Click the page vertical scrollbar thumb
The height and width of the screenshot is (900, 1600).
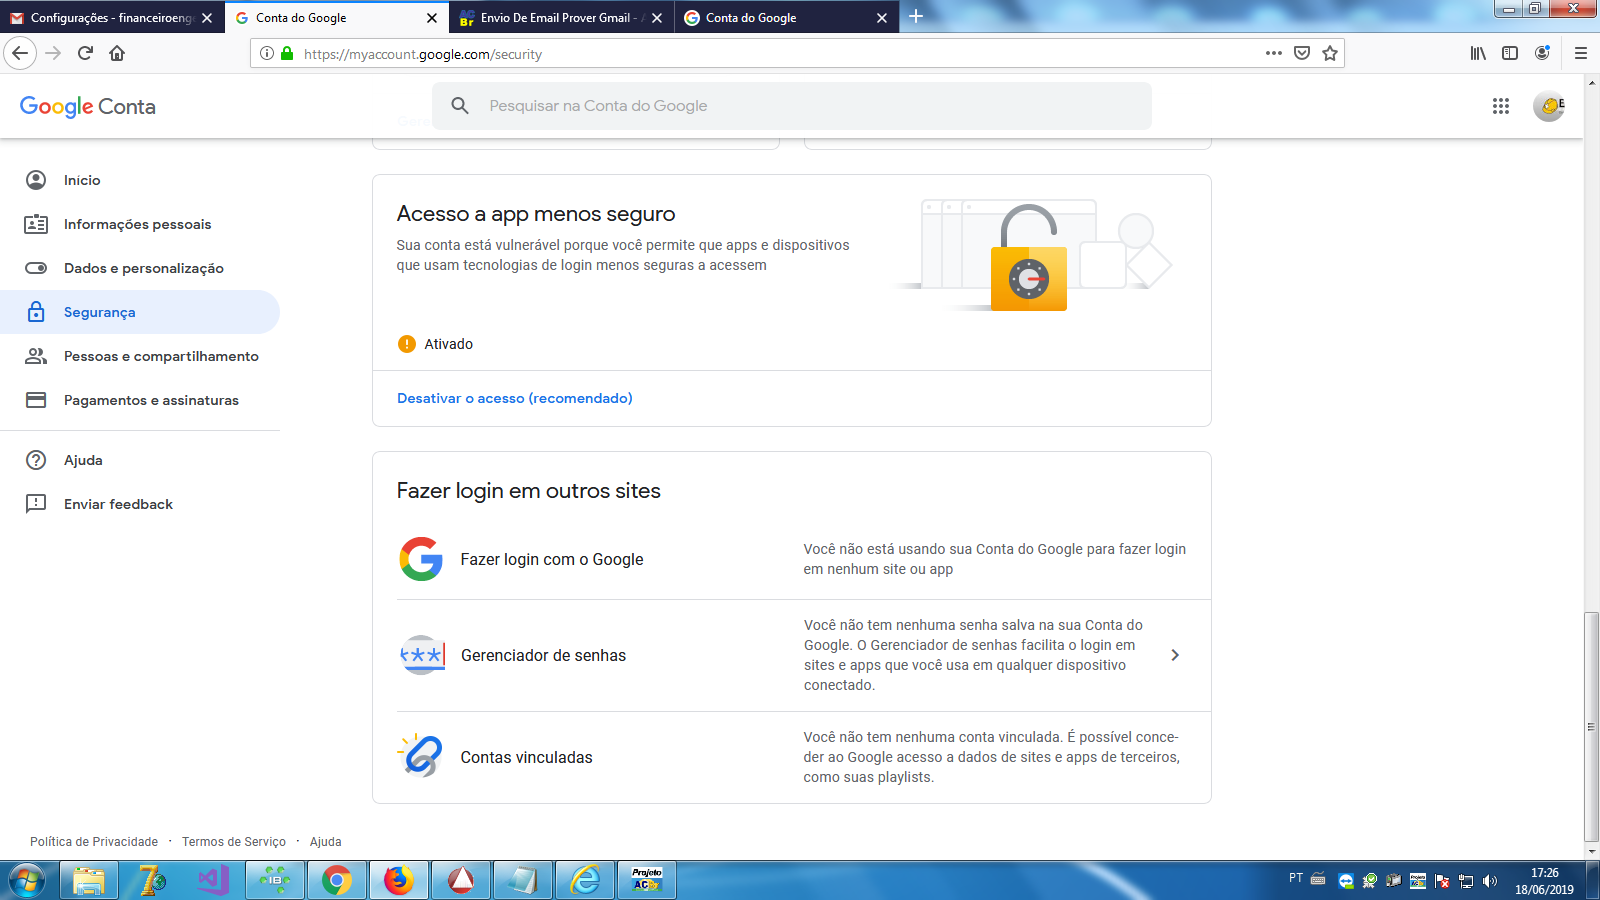tap(1591, 727)
